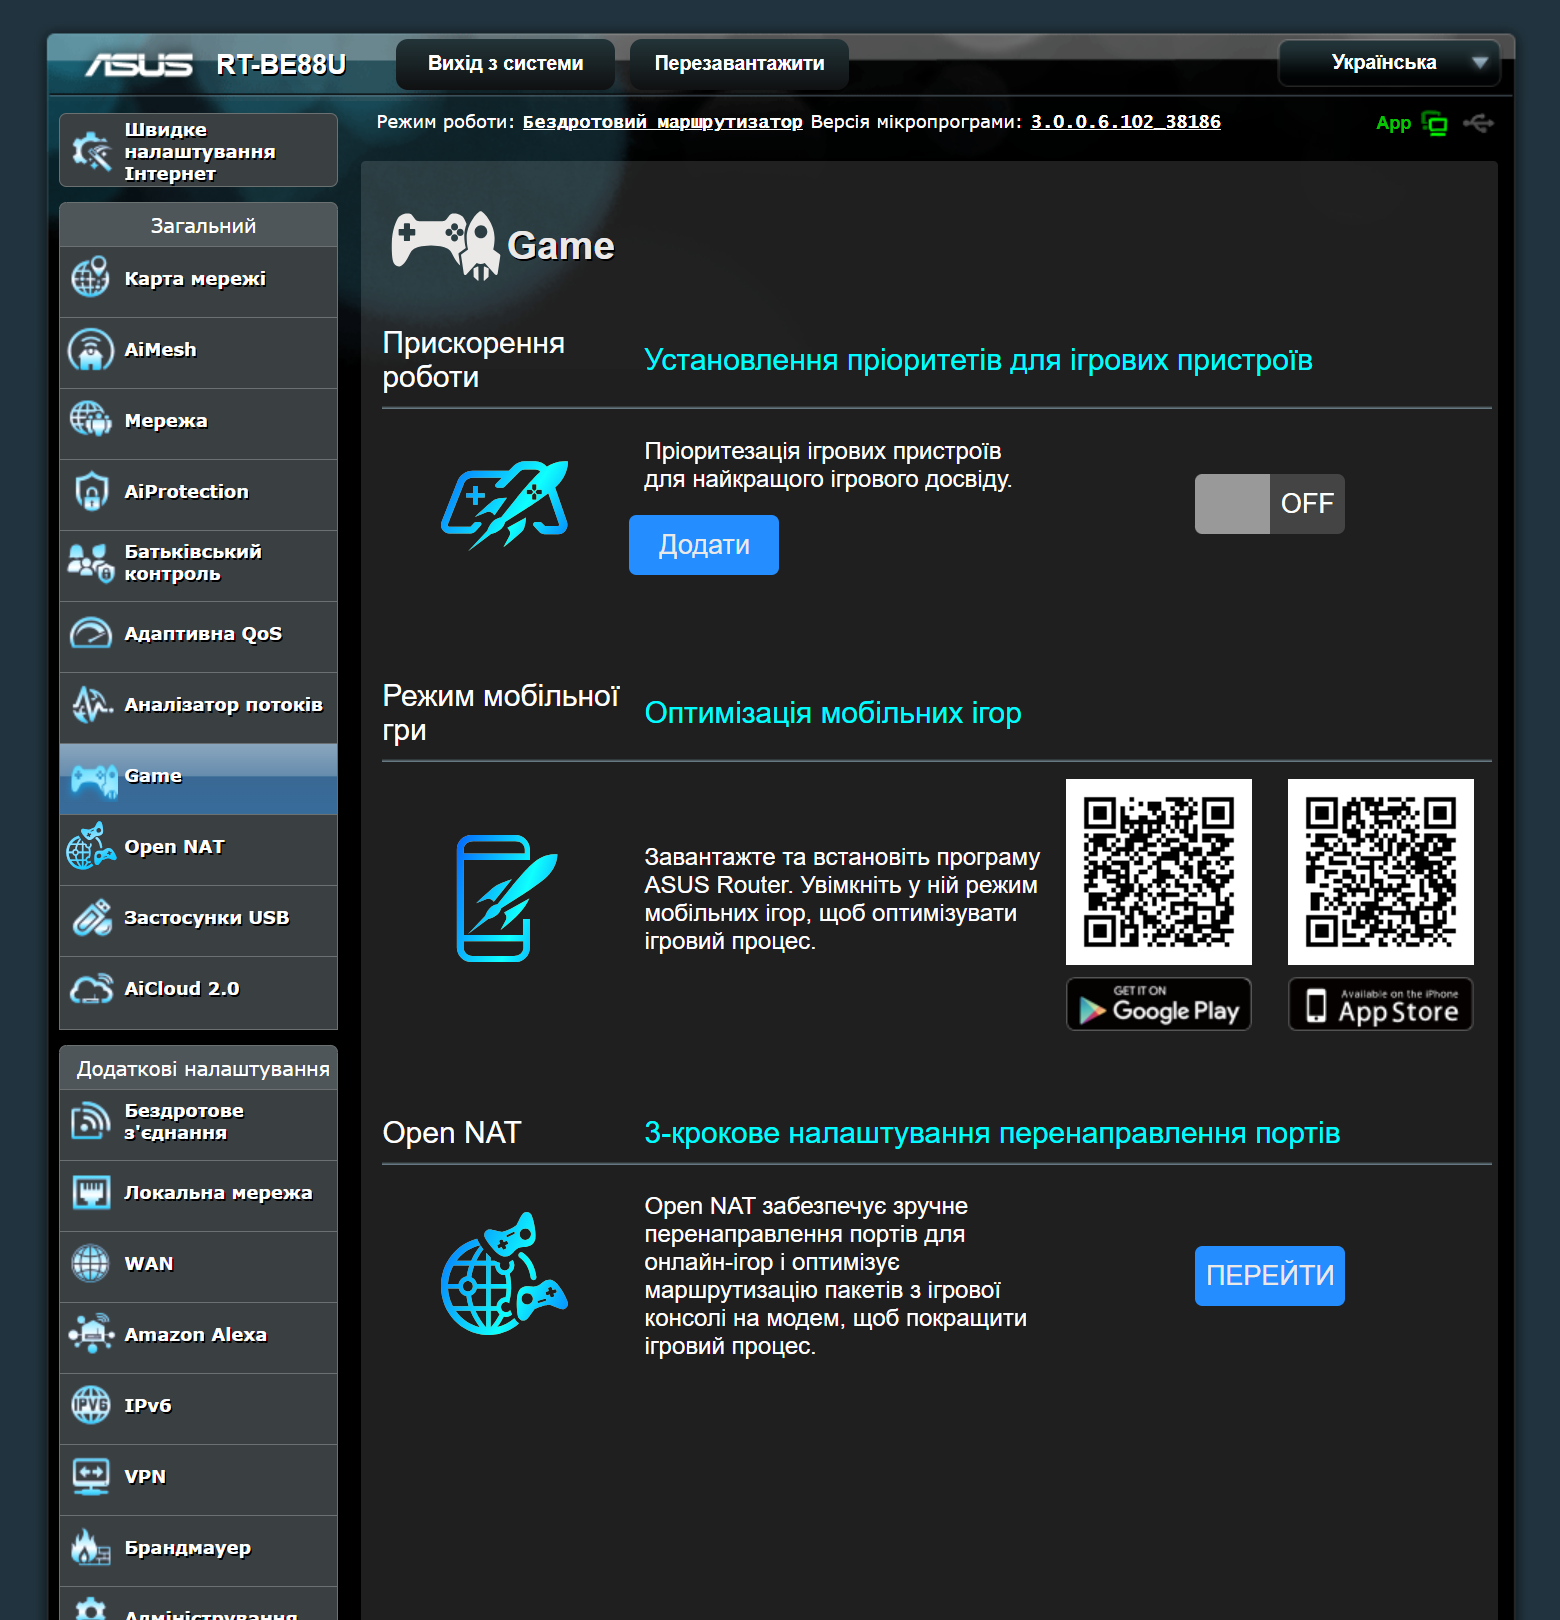
Task: Click the firewall flame icon
Action: pos(90,1547)
